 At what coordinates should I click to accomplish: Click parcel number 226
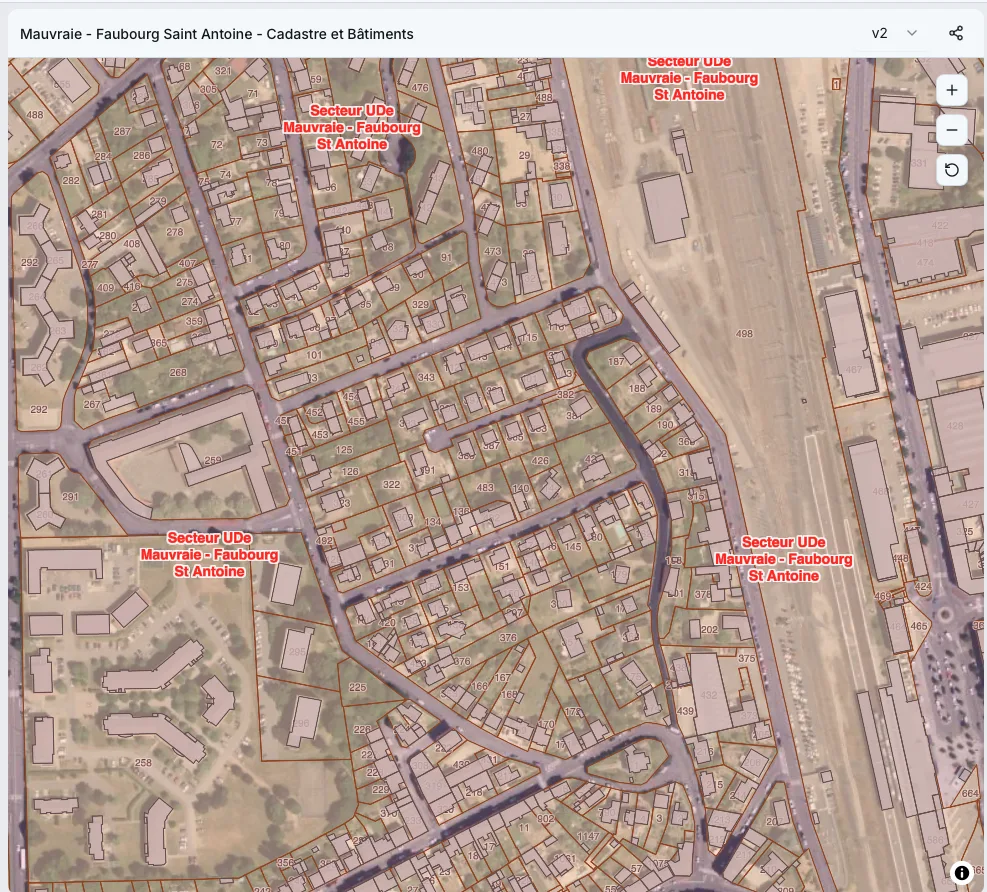[362, 729]
